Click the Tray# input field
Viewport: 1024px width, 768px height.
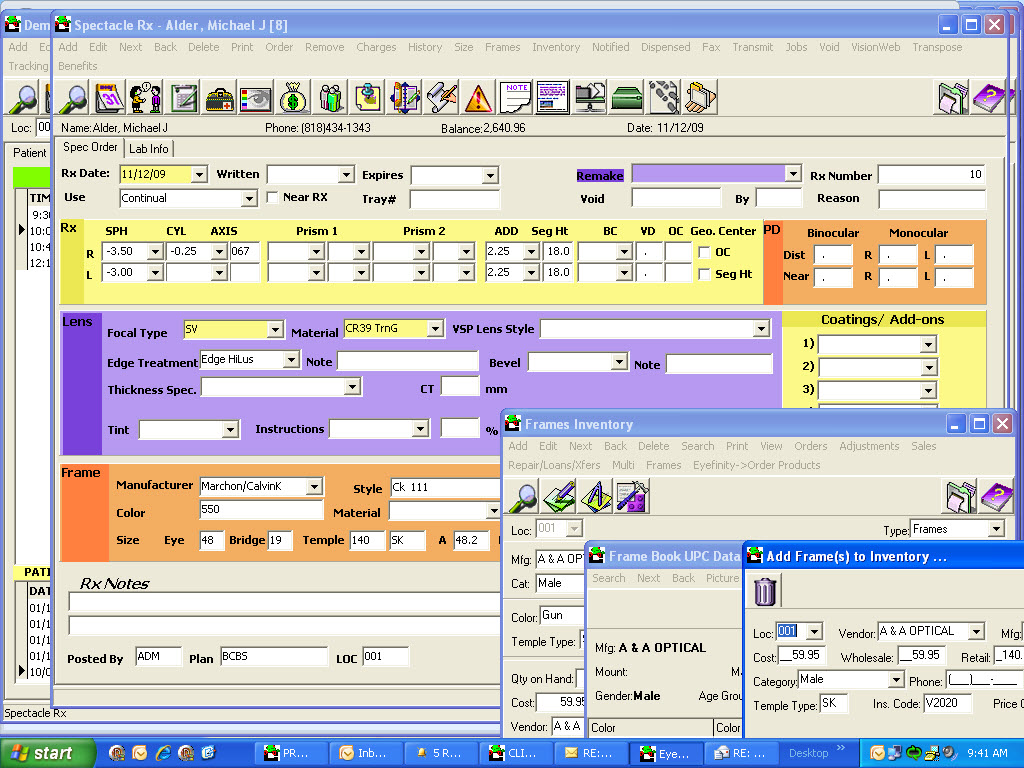pos(455,199)
